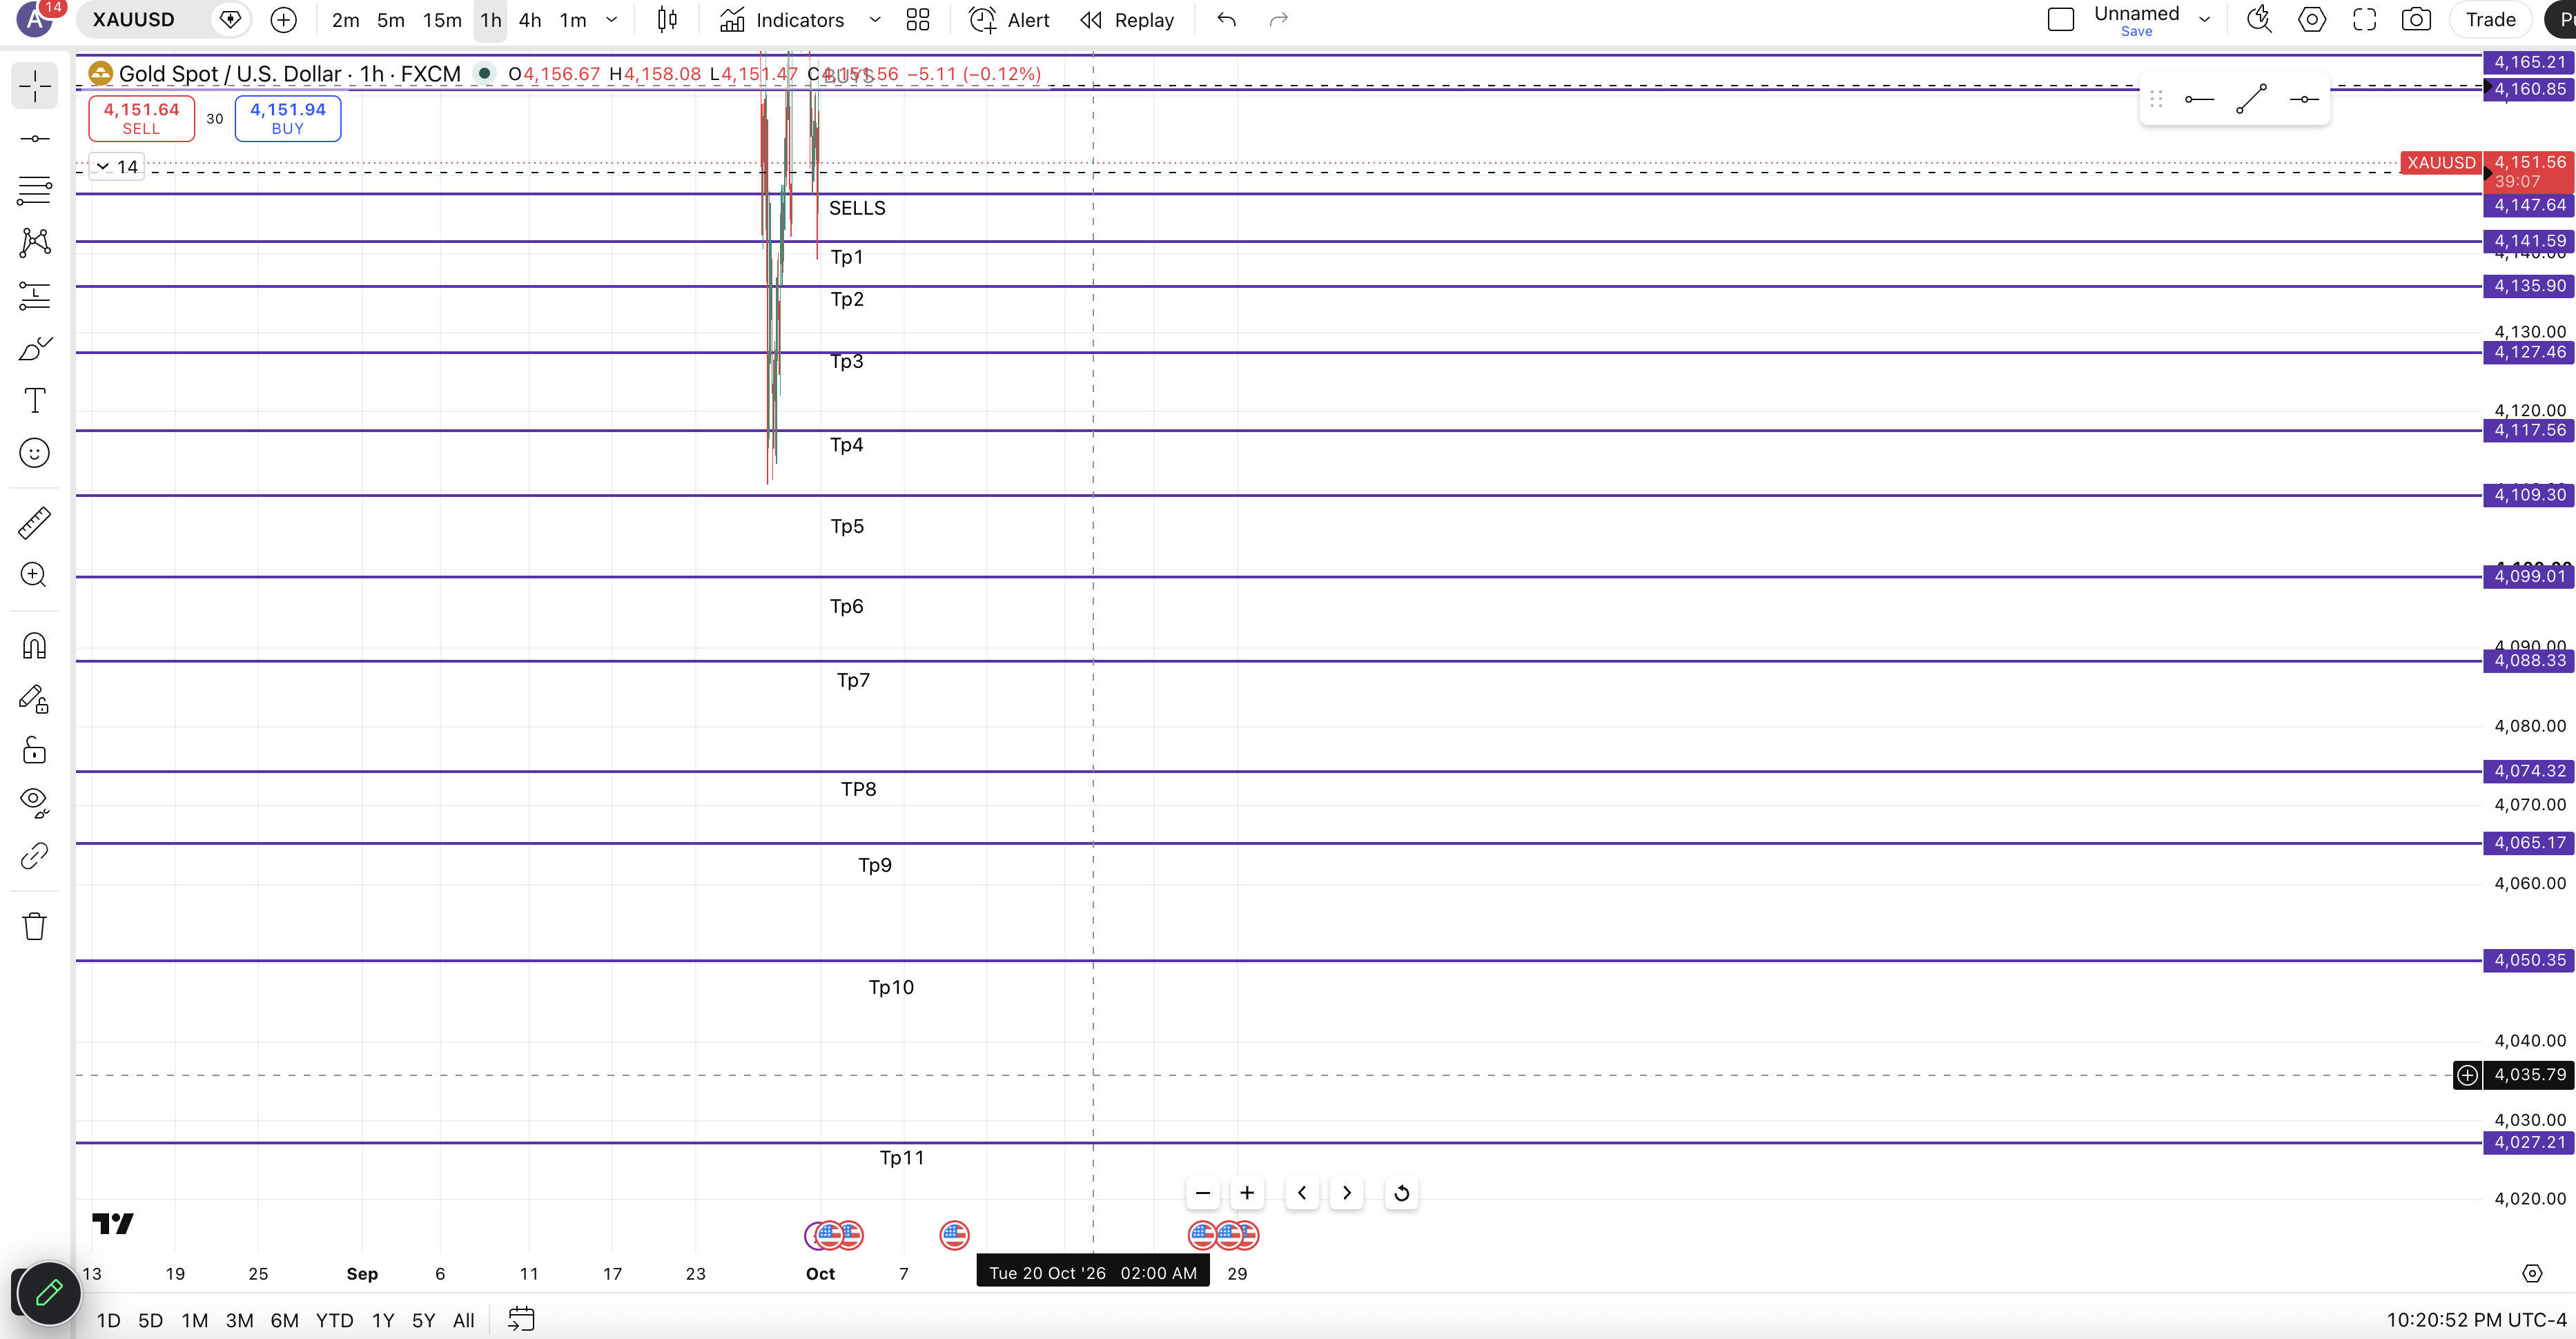The height and width of the screenshot is (1339, 2576).
Task: Activate the zoom in tool
Action: click(34, 575)
